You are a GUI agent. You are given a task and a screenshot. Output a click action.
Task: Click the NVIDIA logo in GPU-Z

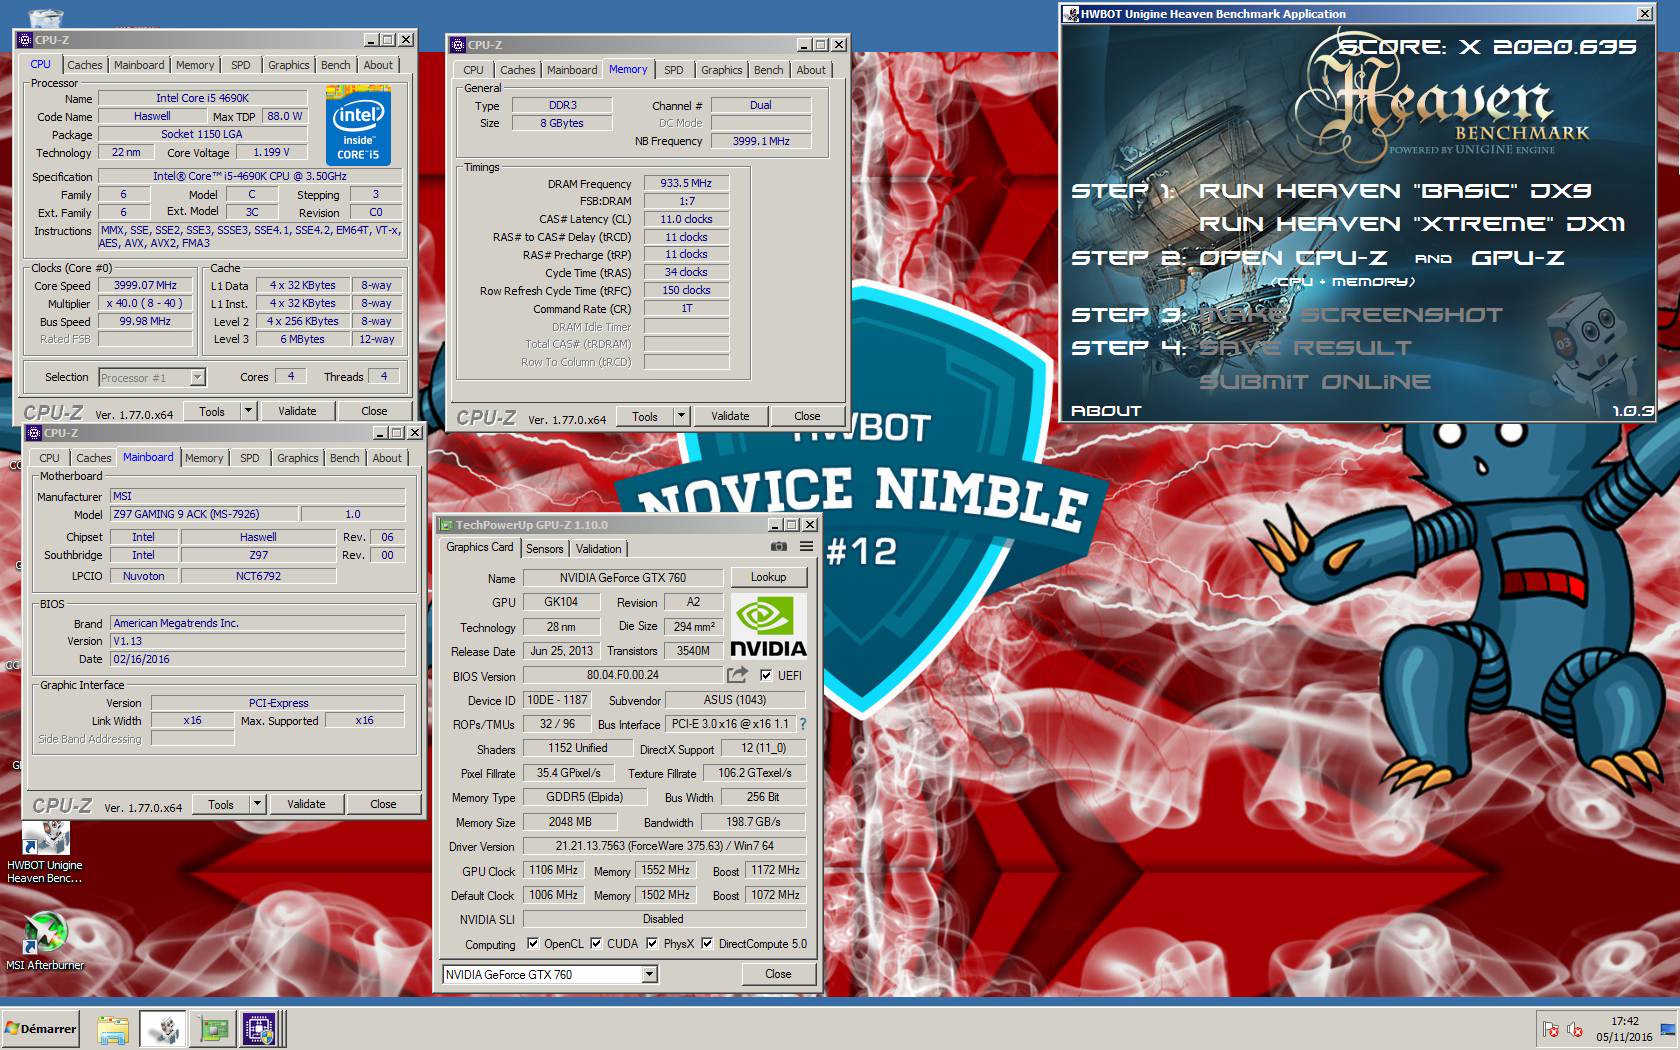click(x=768, y=626)
